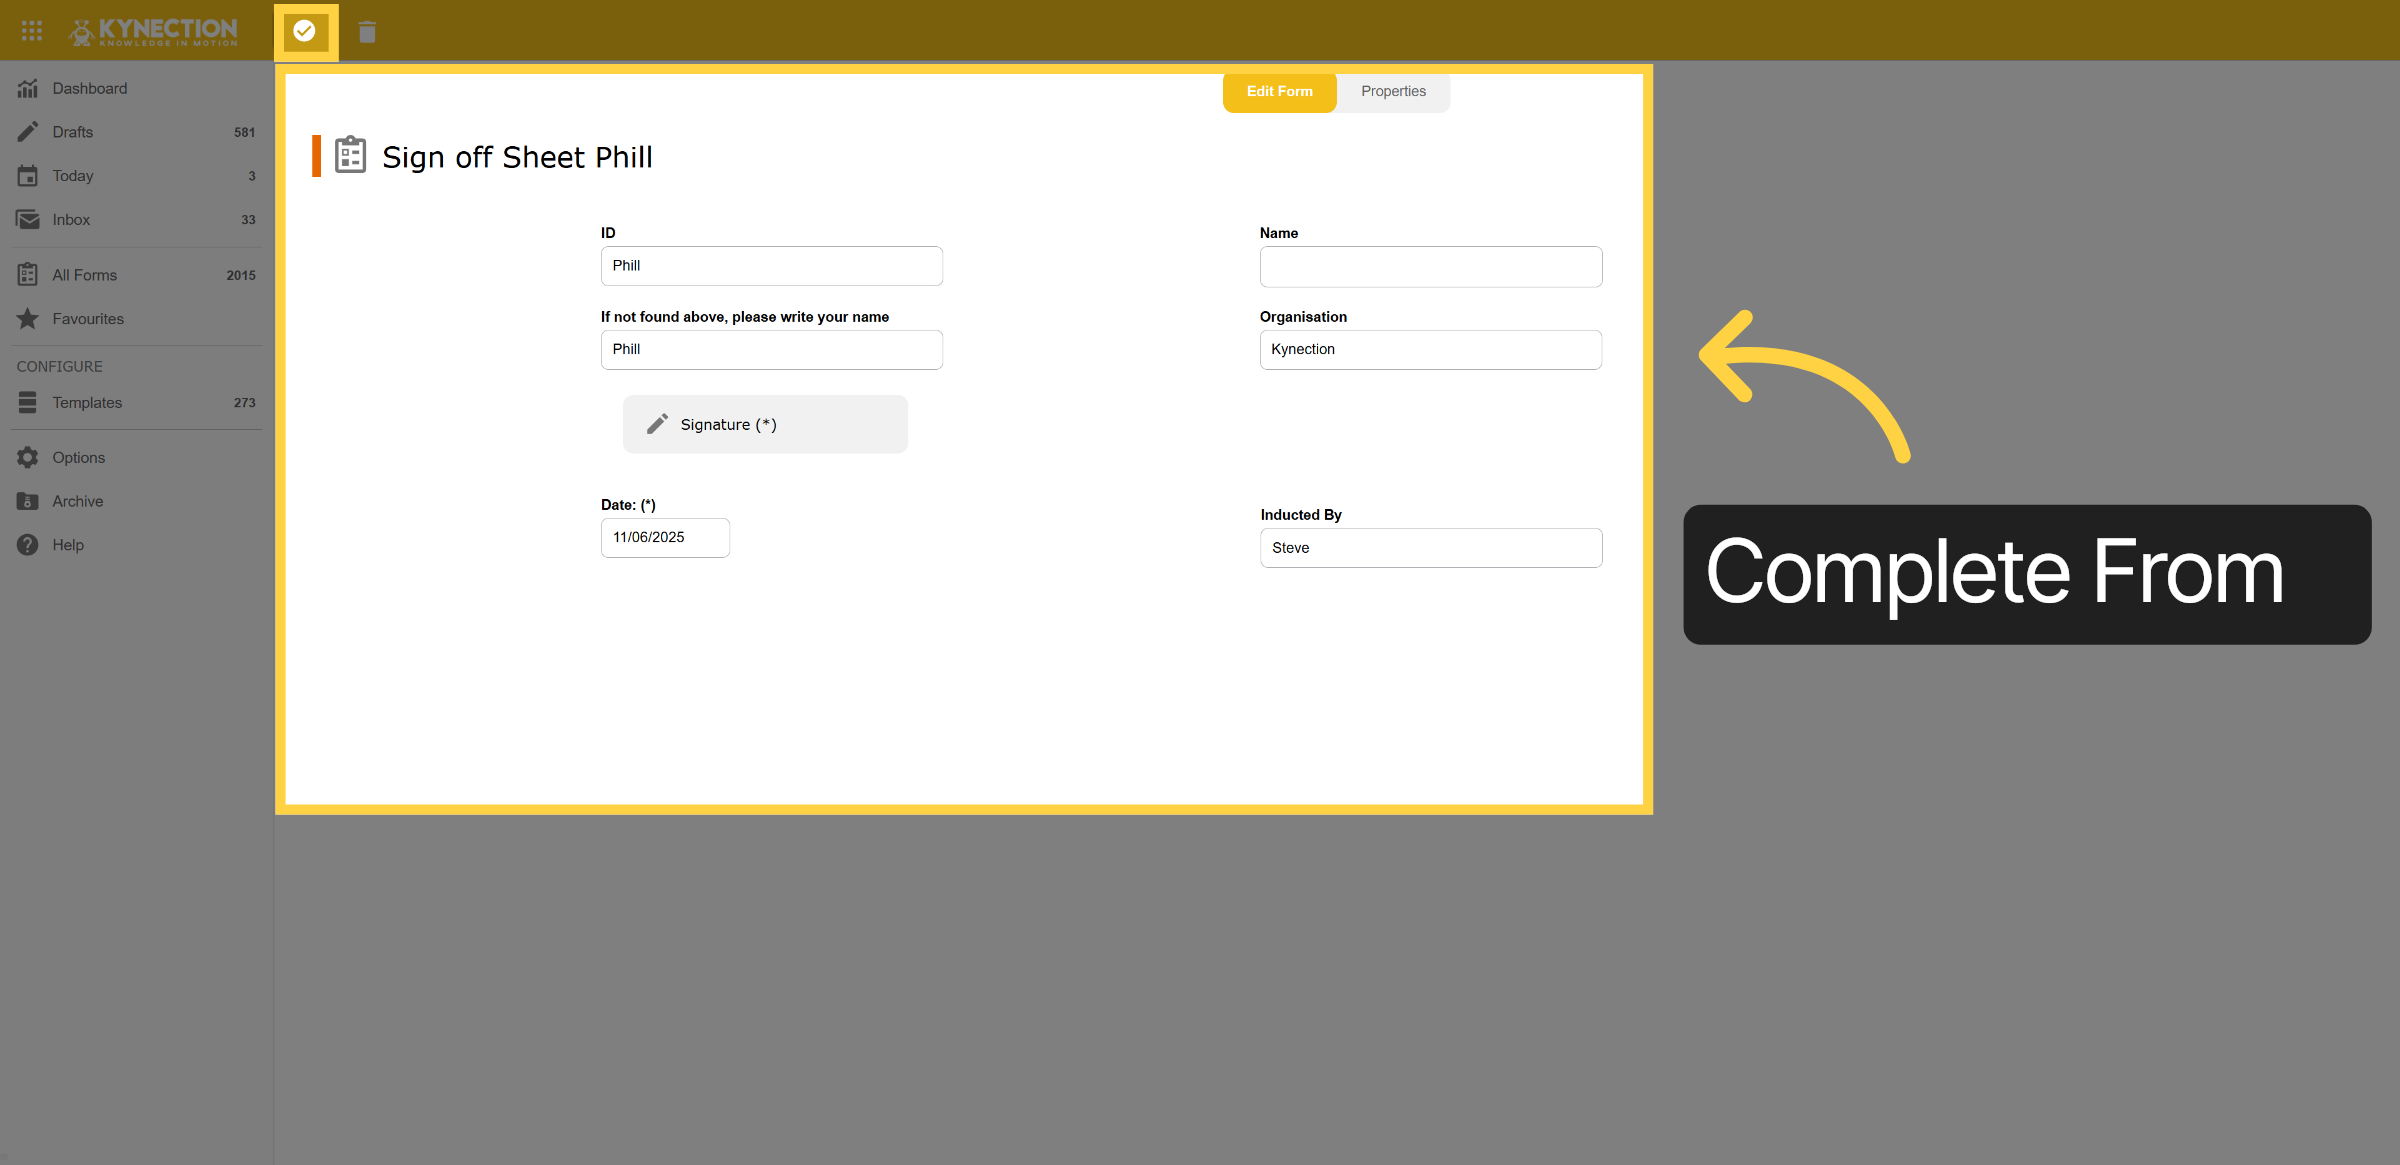The width and height of the screenshot is (2400, 1165).
Task: Click the form clipboard icon beside title
Action: pos(350,155)
